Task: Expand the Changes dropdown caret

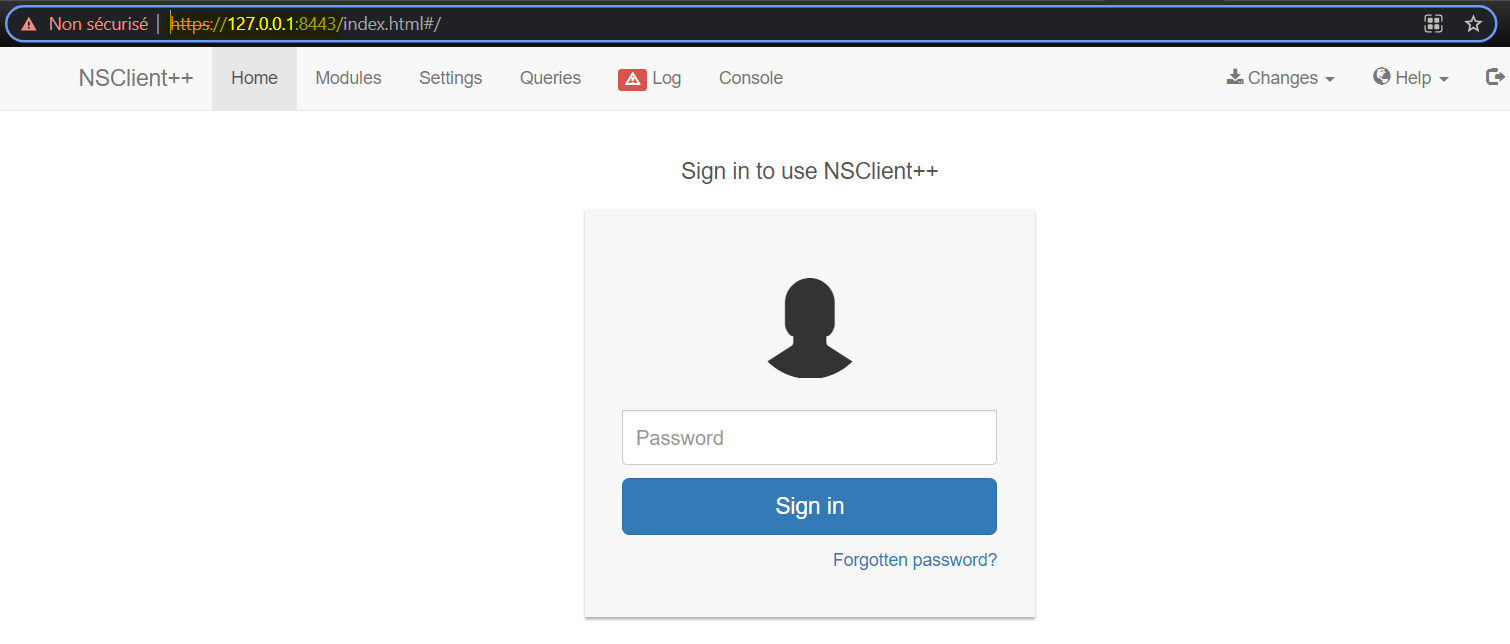Action: click(x=1330, y=80)
